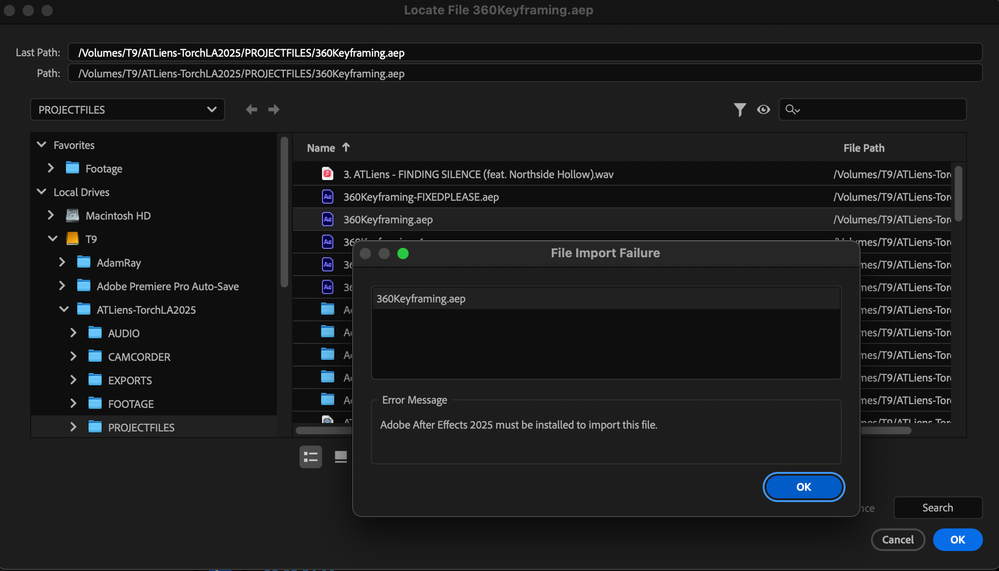Viewport: 999px width, 571px height.
Task: Select the FINDING SILENCE wav file name
Action: (478, 174)
